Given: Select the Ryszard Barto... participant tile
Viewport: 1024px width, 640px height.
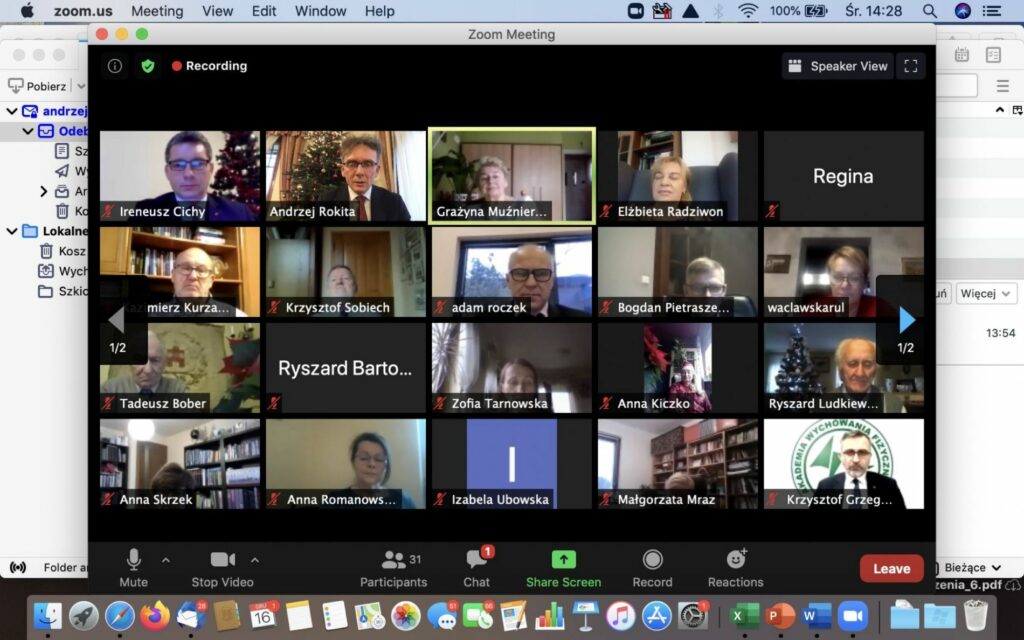Looking at the screenshot, I should pos(345,368).
